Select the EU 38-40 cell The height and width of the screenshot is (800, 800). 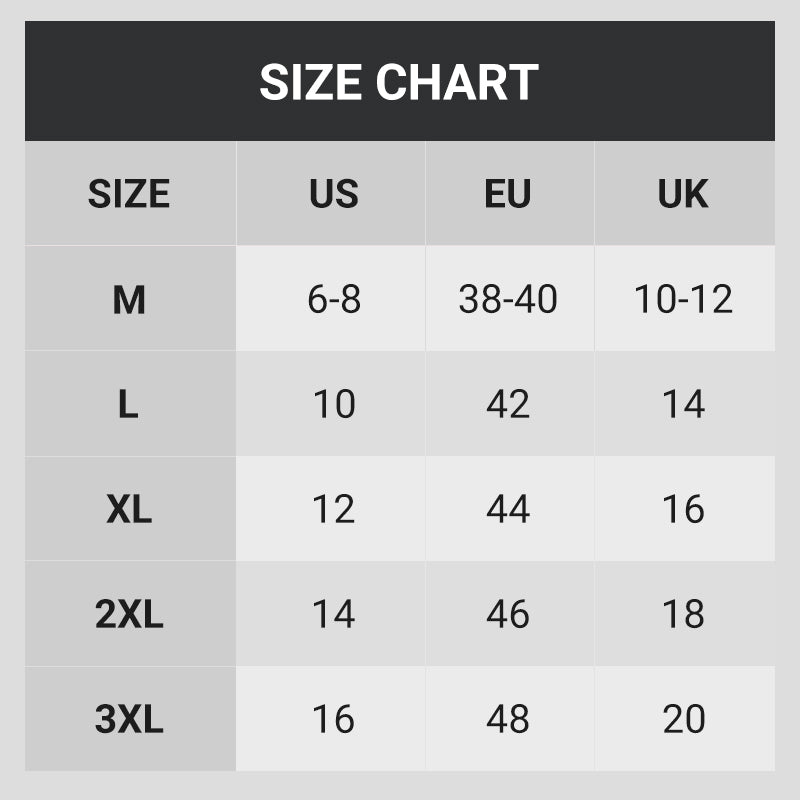tap(508, 299)
